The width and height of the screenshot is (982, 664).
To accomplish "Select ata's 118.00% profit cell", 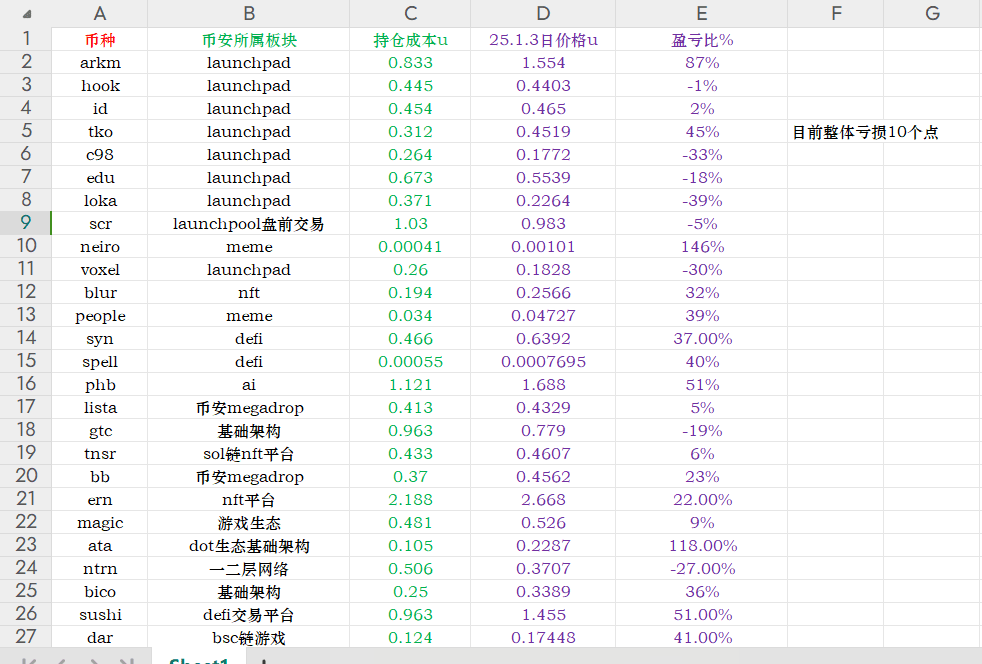I will (701, 546).
